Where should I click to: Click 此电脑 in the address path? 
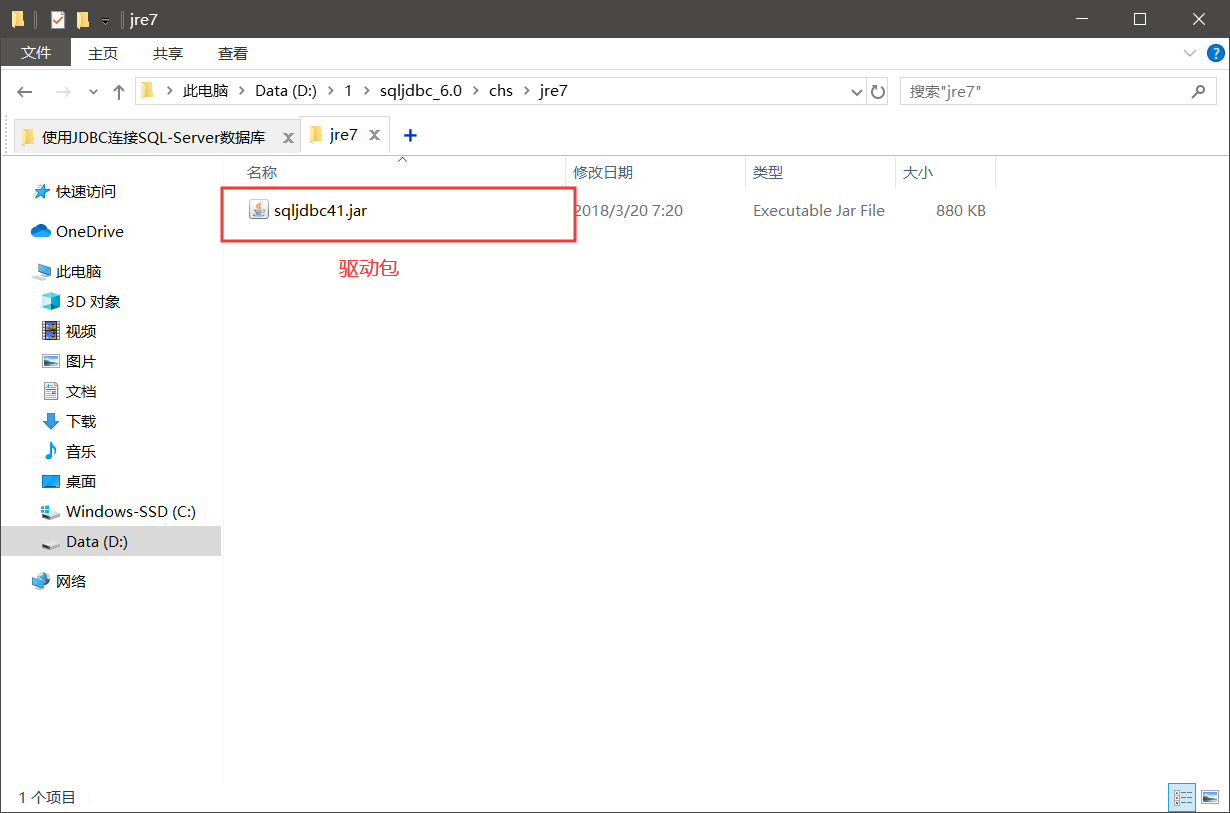point(205,91)
